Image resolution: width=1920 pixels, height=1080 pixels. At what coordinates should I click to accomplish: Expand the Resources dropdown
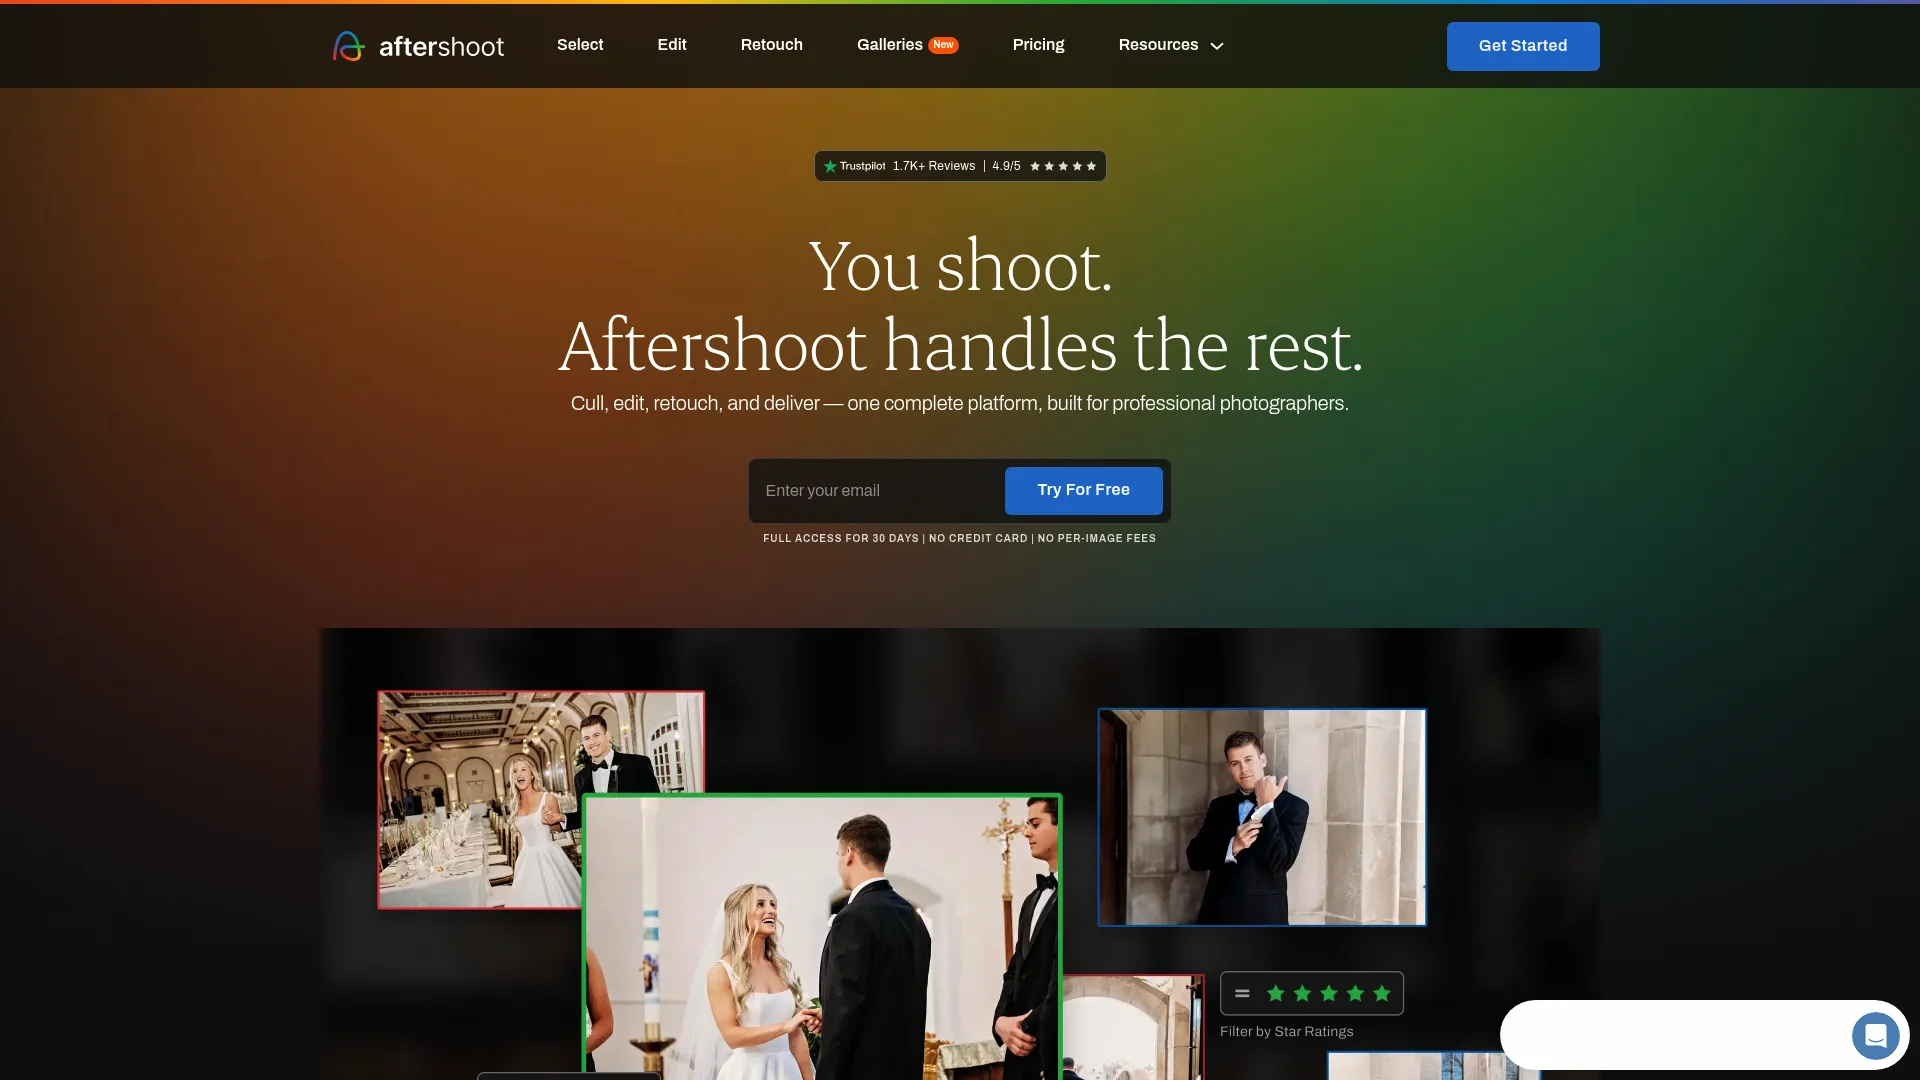1171,45
